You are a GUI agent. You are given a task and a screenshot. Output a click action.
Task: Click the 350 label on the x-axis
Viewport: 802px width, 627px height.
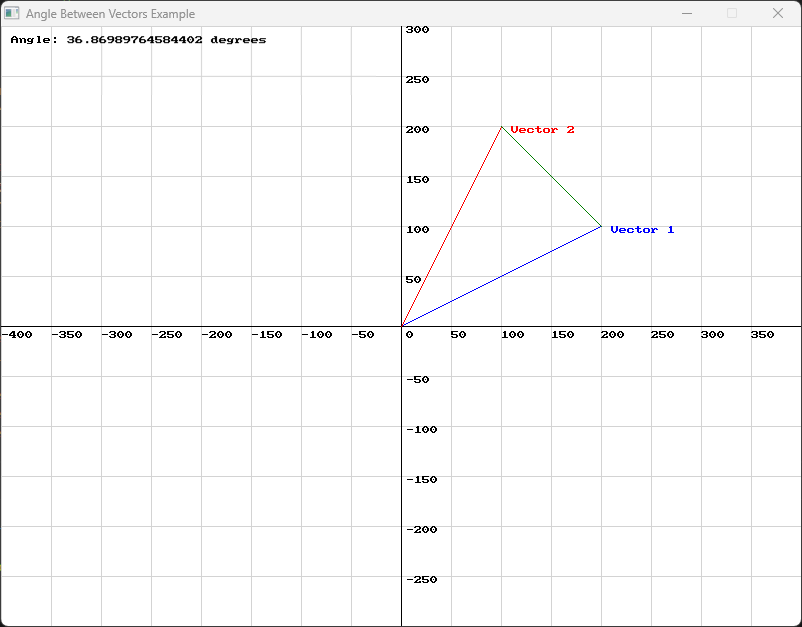click(x=763, y=335)
